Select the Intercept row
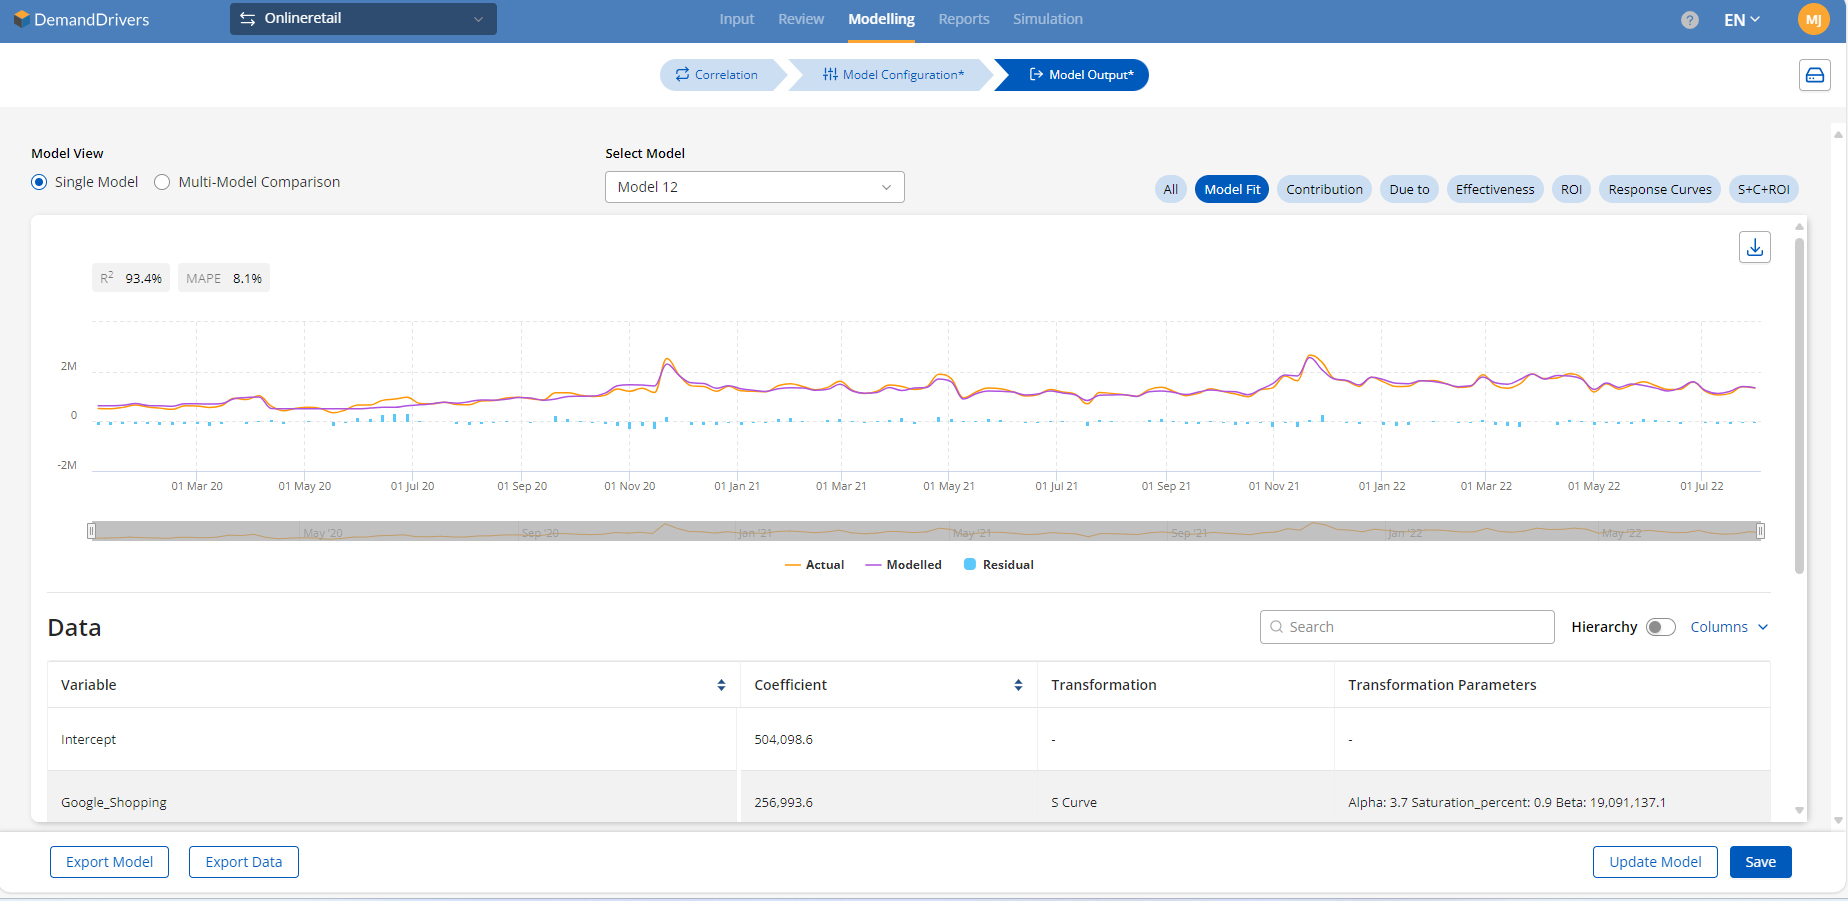Viewport: 1848px width, 901px height. click(909, 739)
